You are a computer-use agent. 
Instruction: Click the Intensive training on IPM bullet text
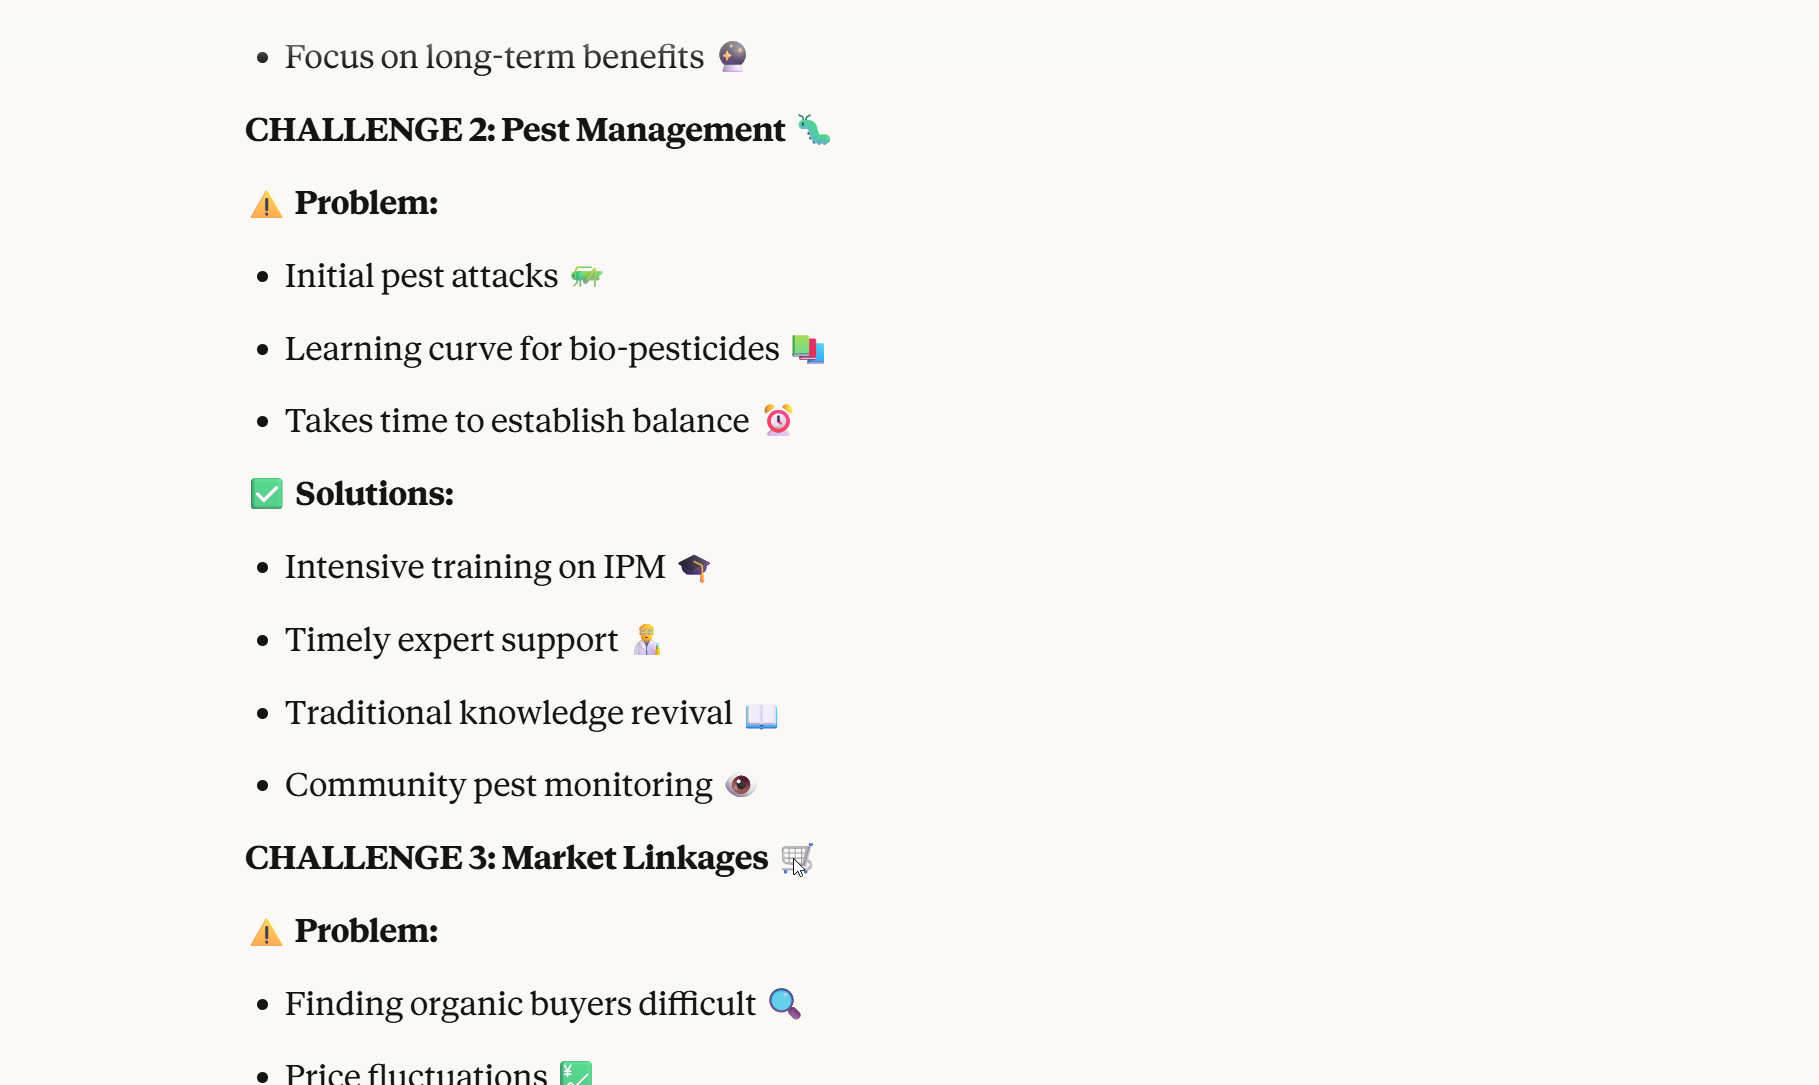[475, 567]
